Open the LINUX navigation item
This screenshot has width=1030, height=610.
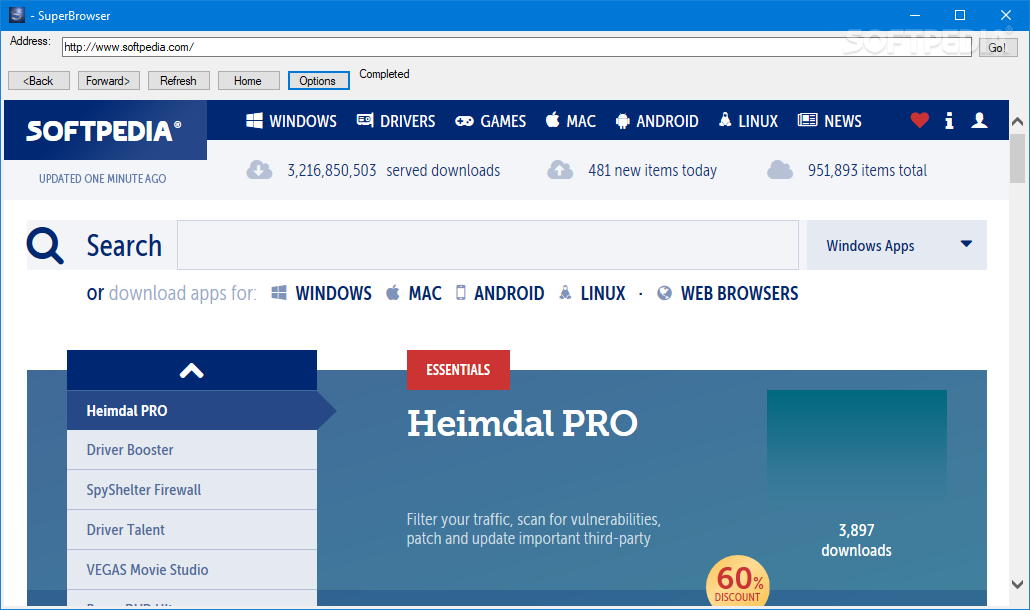point(748,121)
